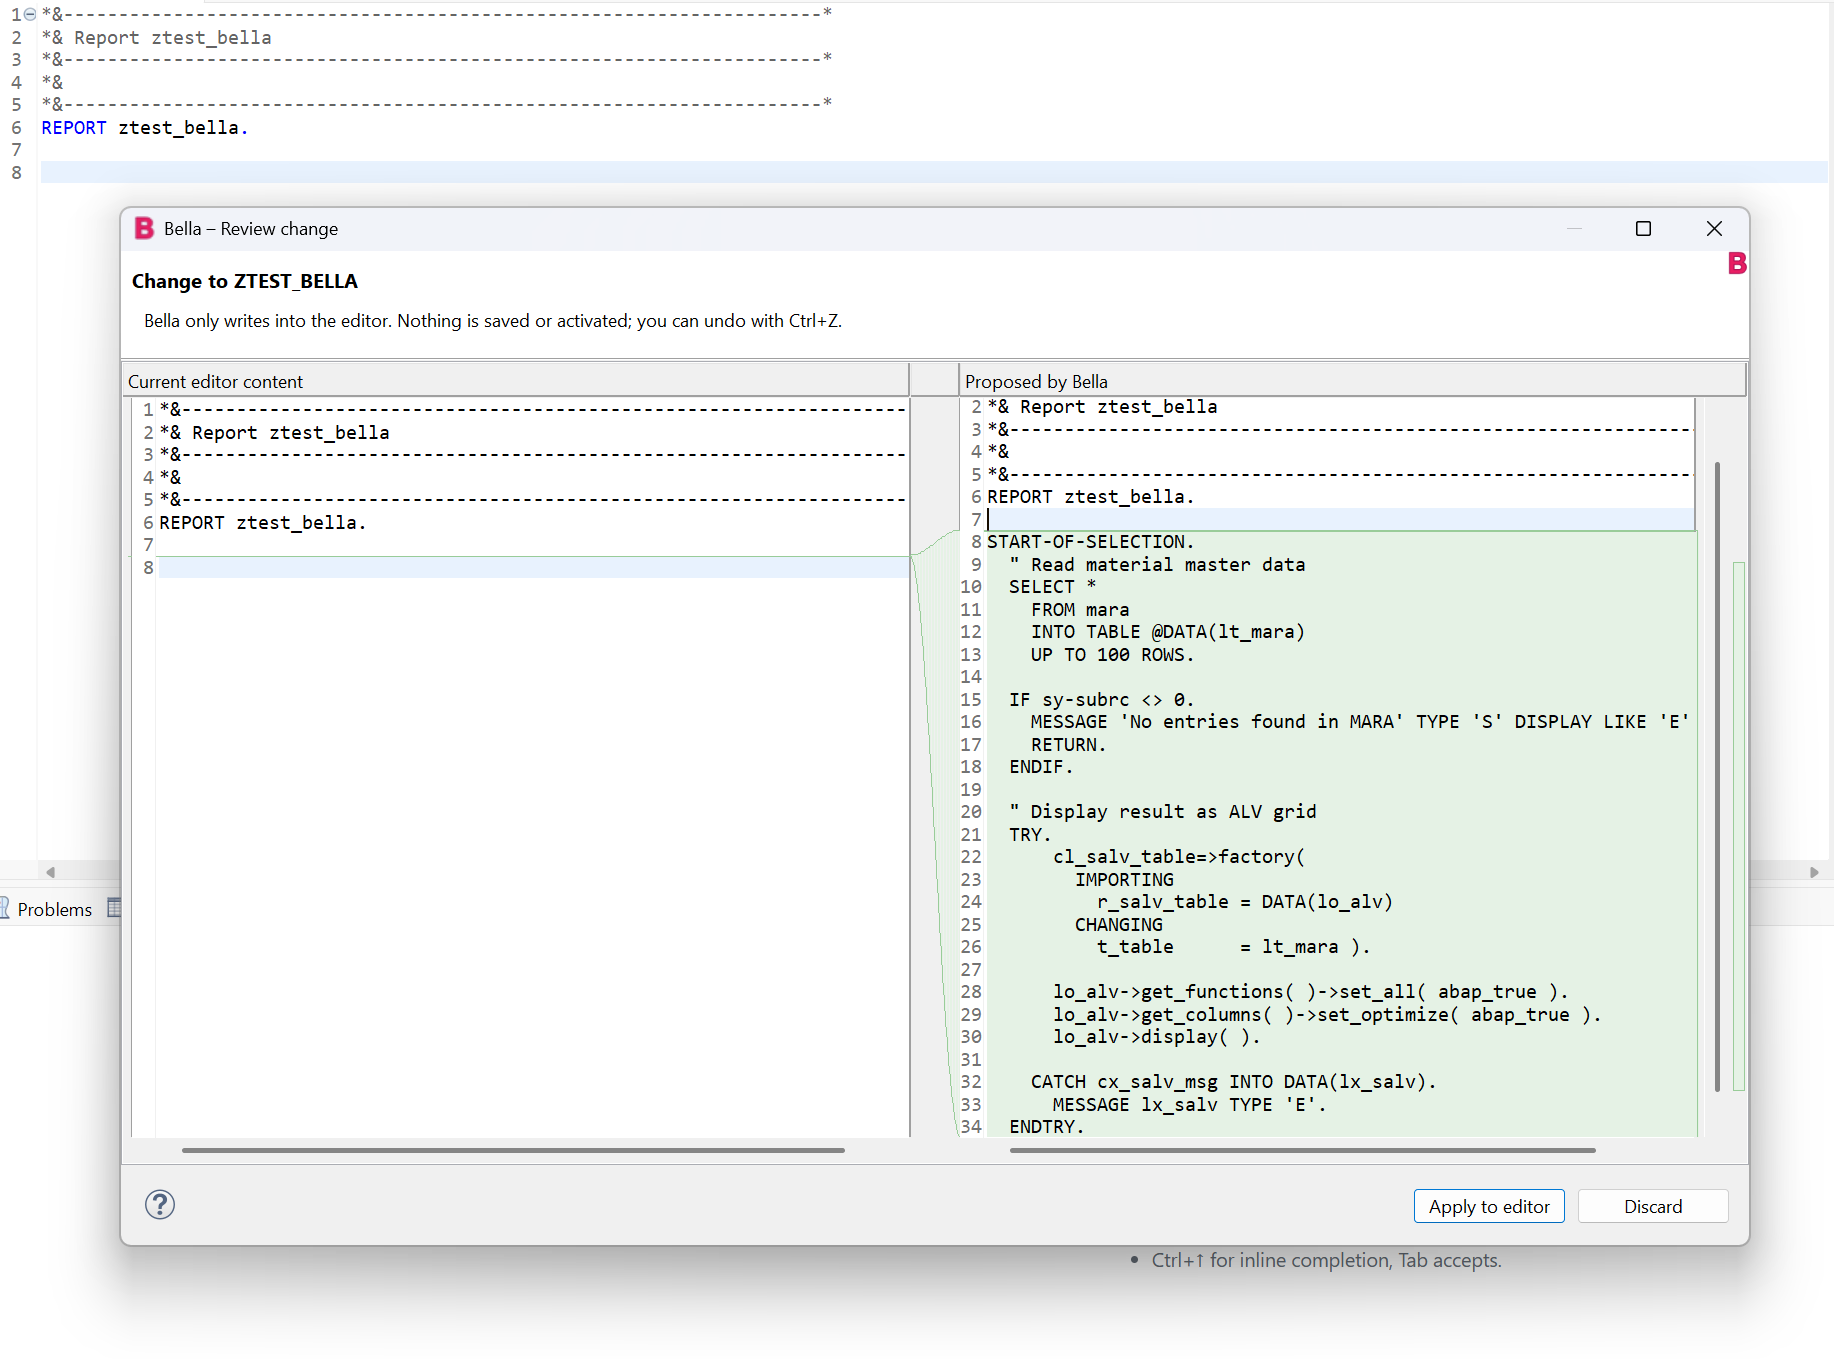Click the icon next to Problems tab
Screen dimensions: 1834x1359
tap(114, 908)
